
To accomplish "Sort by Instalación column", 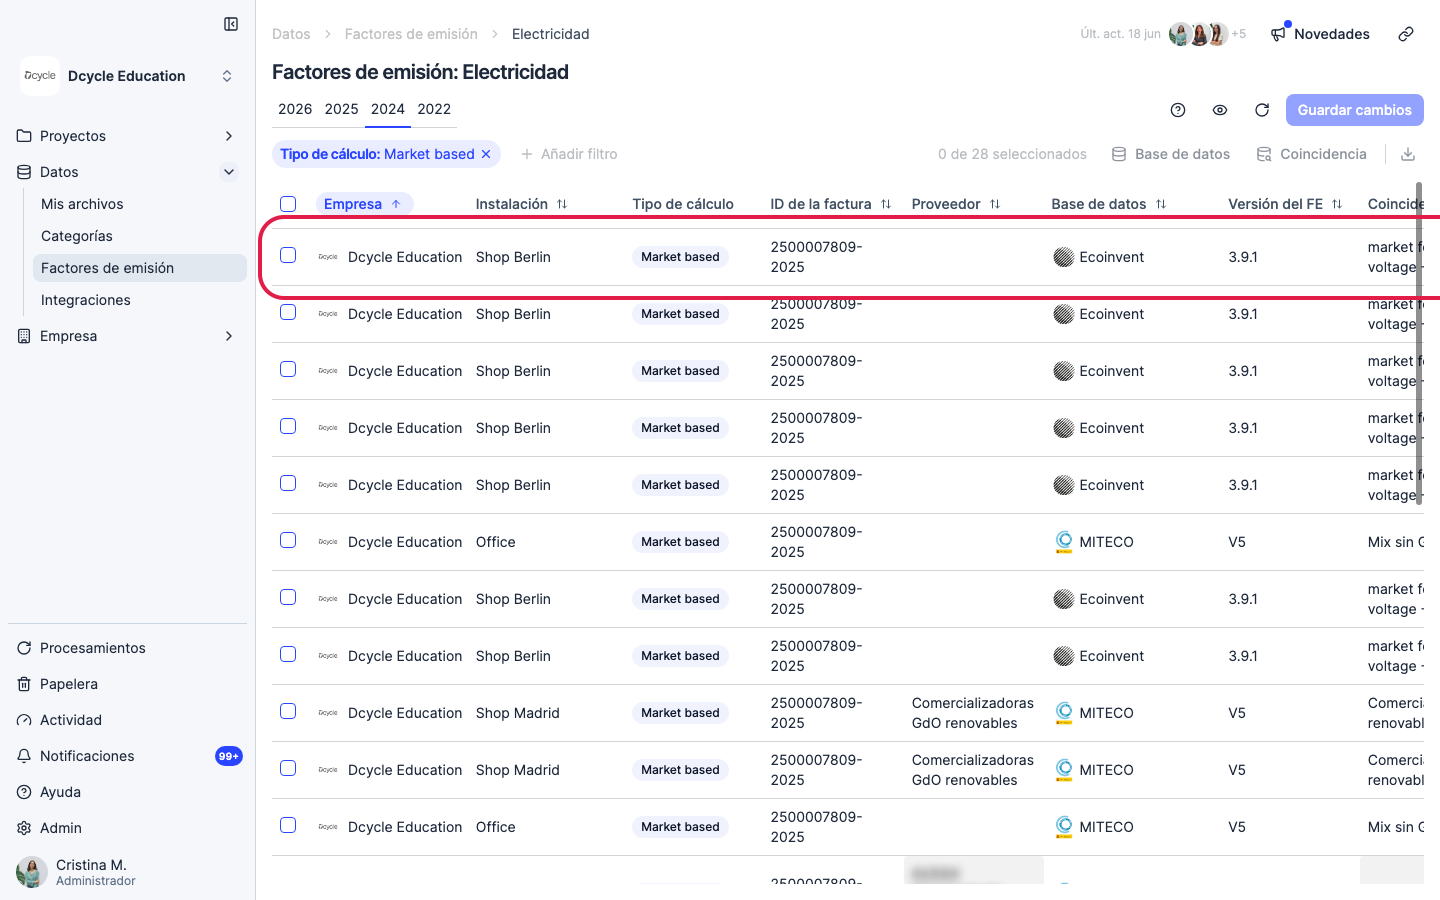I will point(521,204).
